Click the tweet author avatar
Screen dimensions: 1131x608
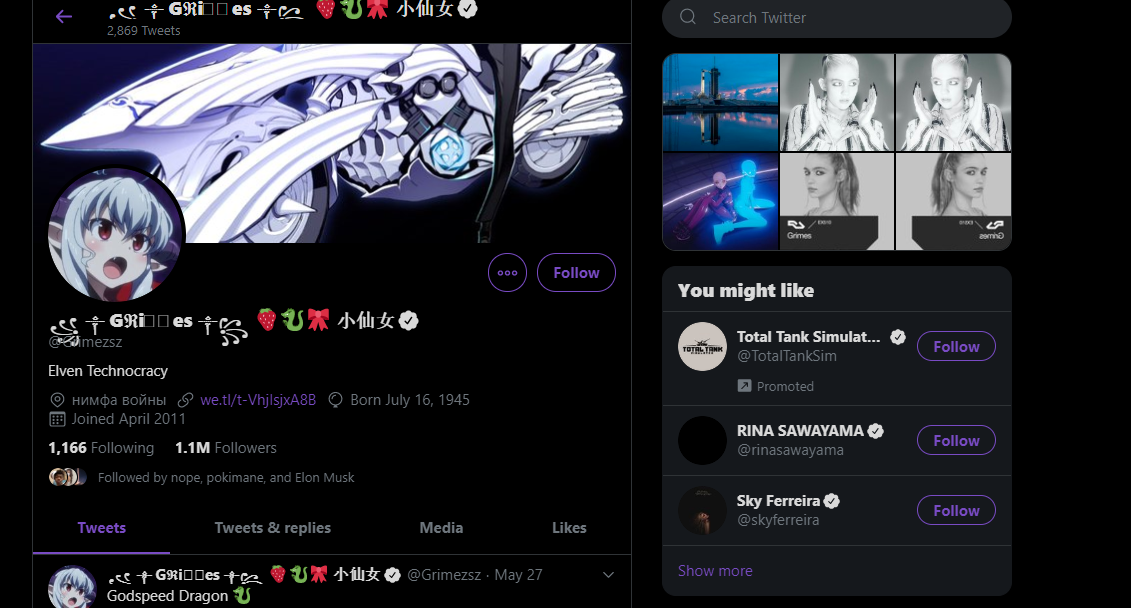[73, 586]
